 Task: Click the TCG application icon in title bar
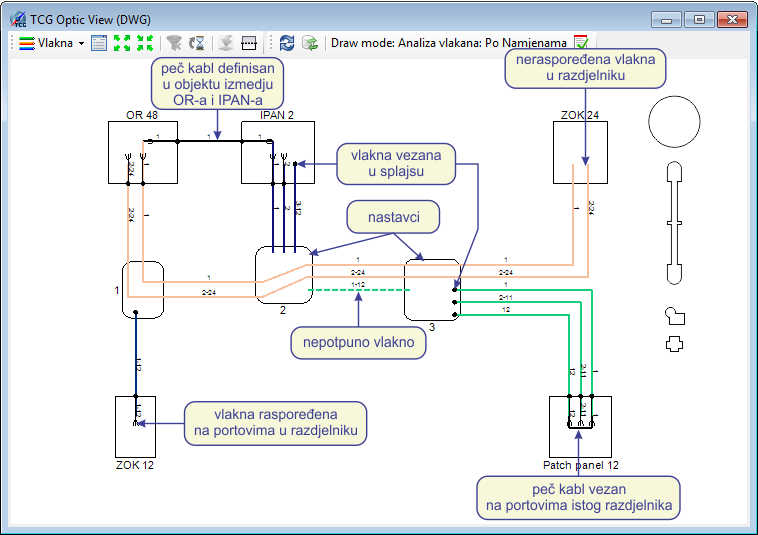click(x=18, y=20)
